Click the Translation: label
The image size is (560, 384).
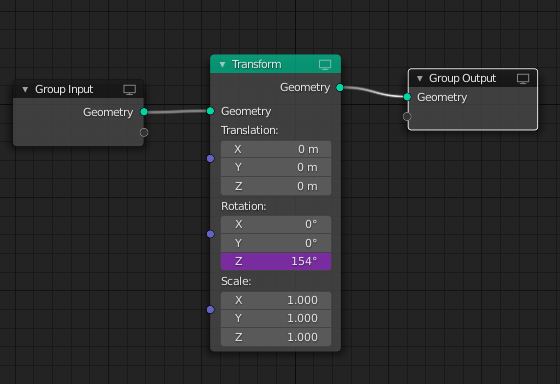click(249, 130)
